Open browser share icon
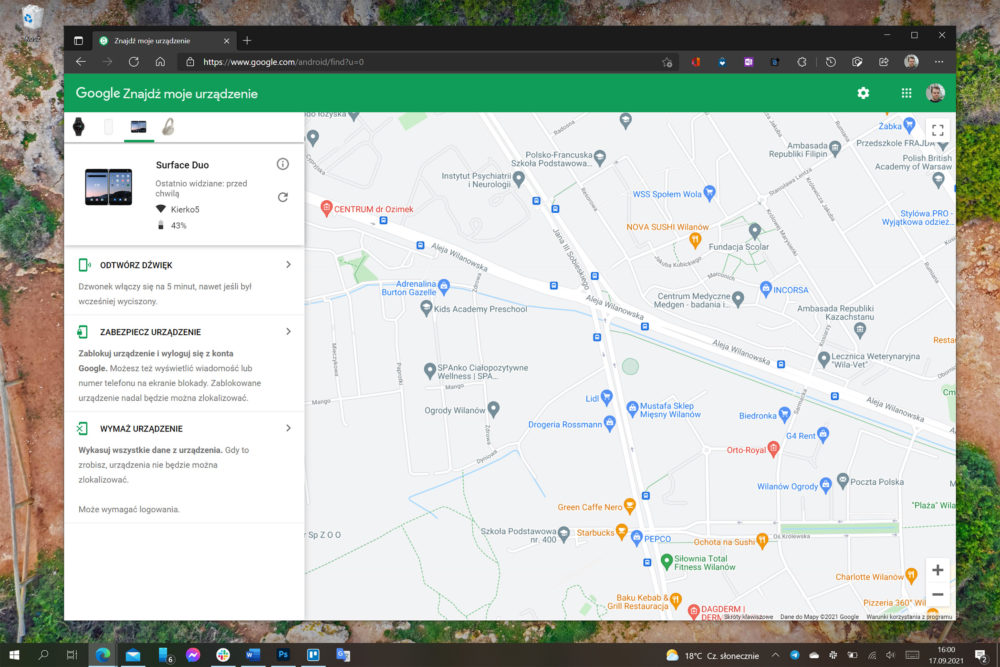 tap(883, 62)
